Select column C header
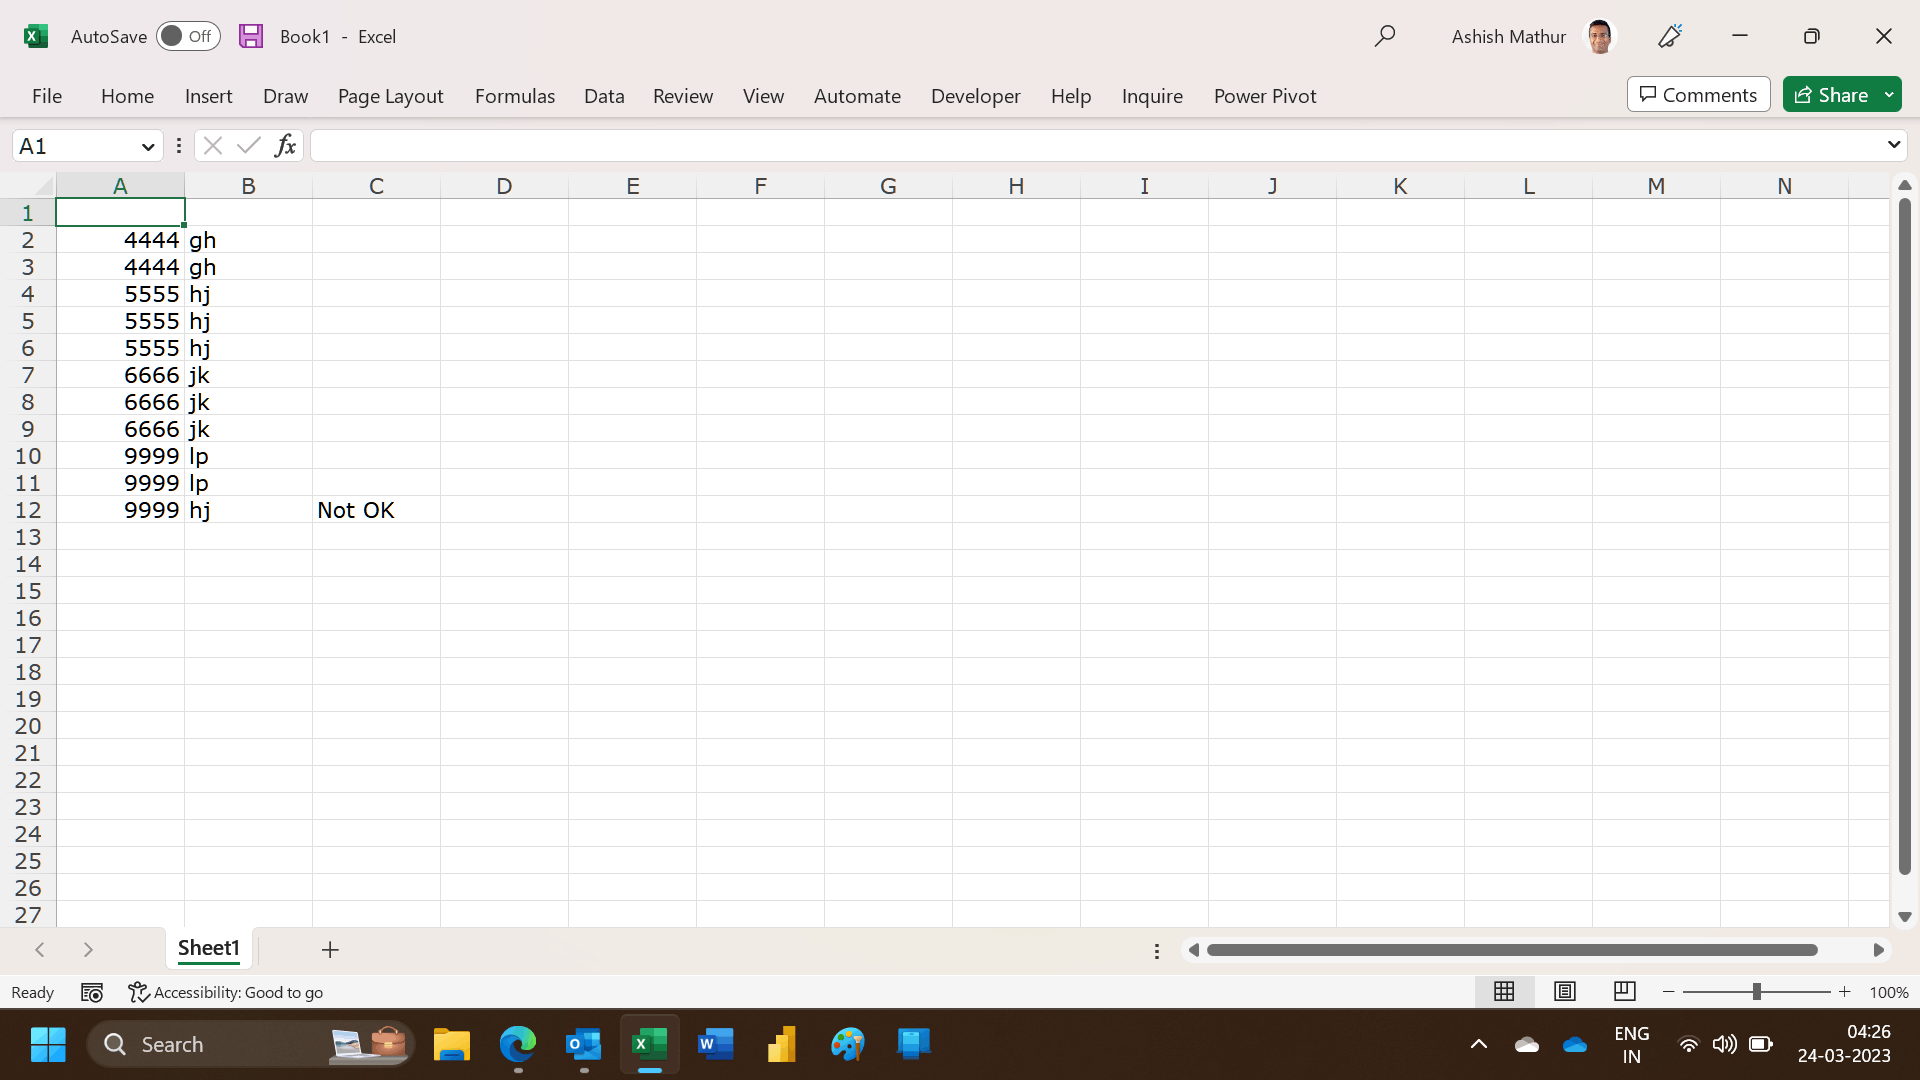The image size is (1920, 1080). pyautogui.click(x=376, y=186)
